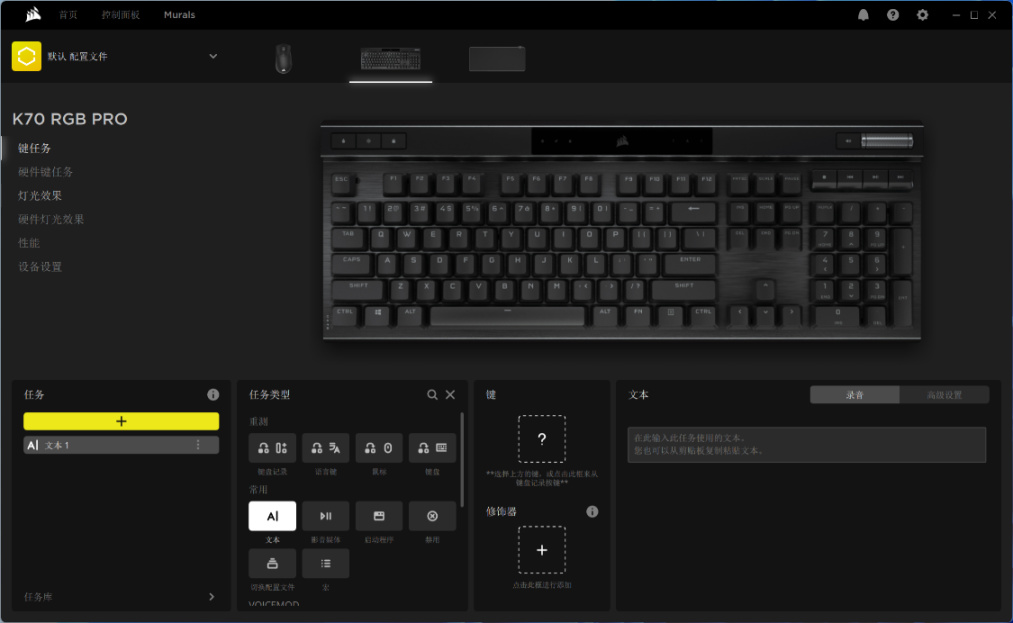Select the 文本 1 task row

[x=121, y=445]
